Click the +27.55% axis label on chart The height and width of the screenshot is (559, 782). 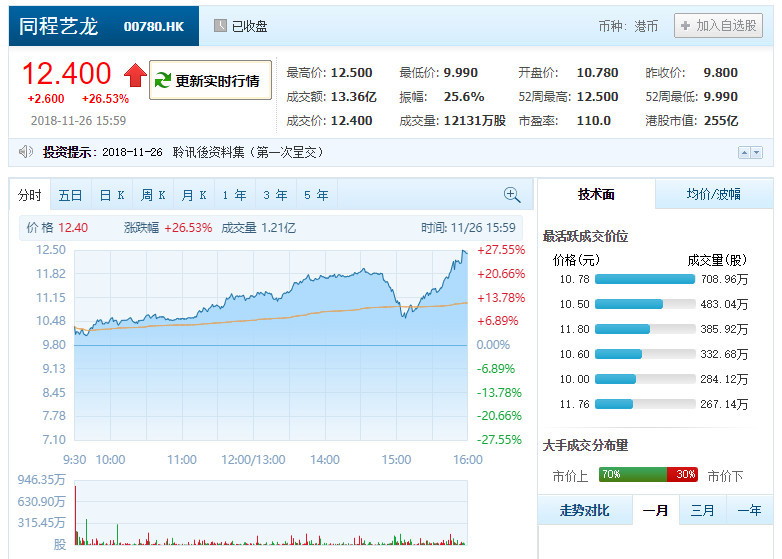[x=501, y=250]
